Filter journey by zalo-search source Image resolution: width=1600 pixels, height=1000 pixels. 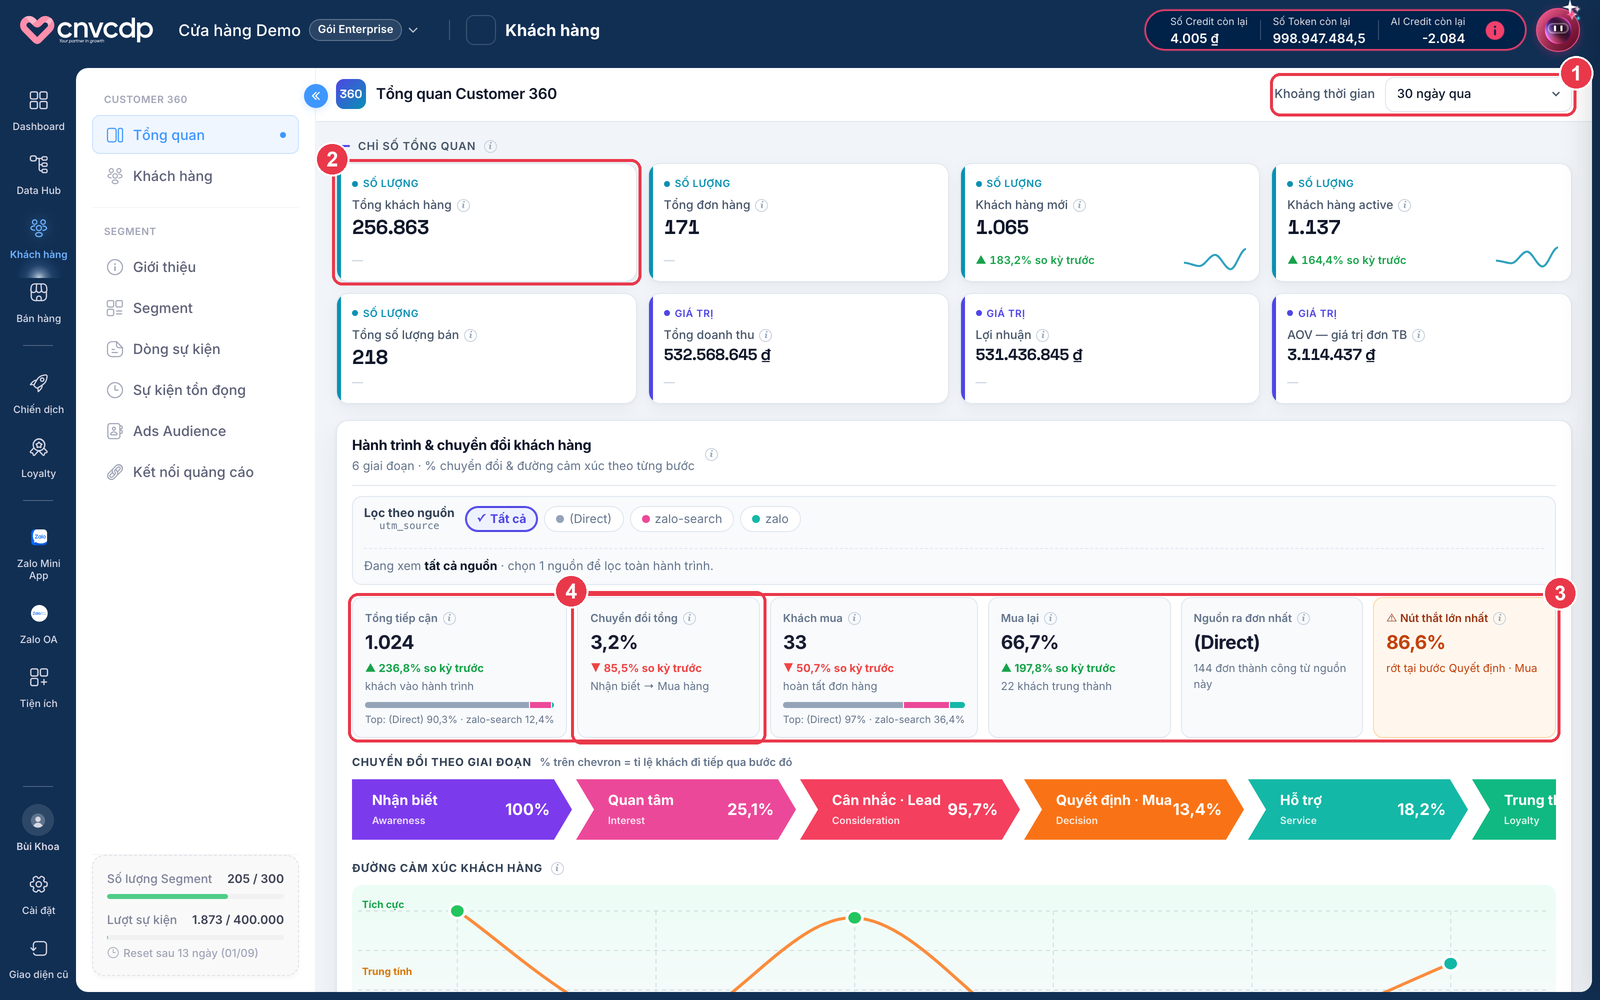682,519
